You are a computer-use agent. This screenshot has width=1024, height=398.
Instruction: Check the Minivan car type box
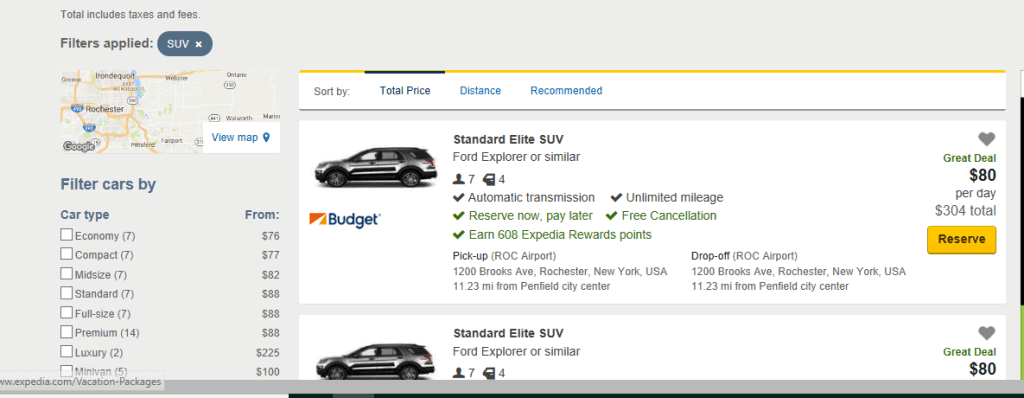click(67, 371)
